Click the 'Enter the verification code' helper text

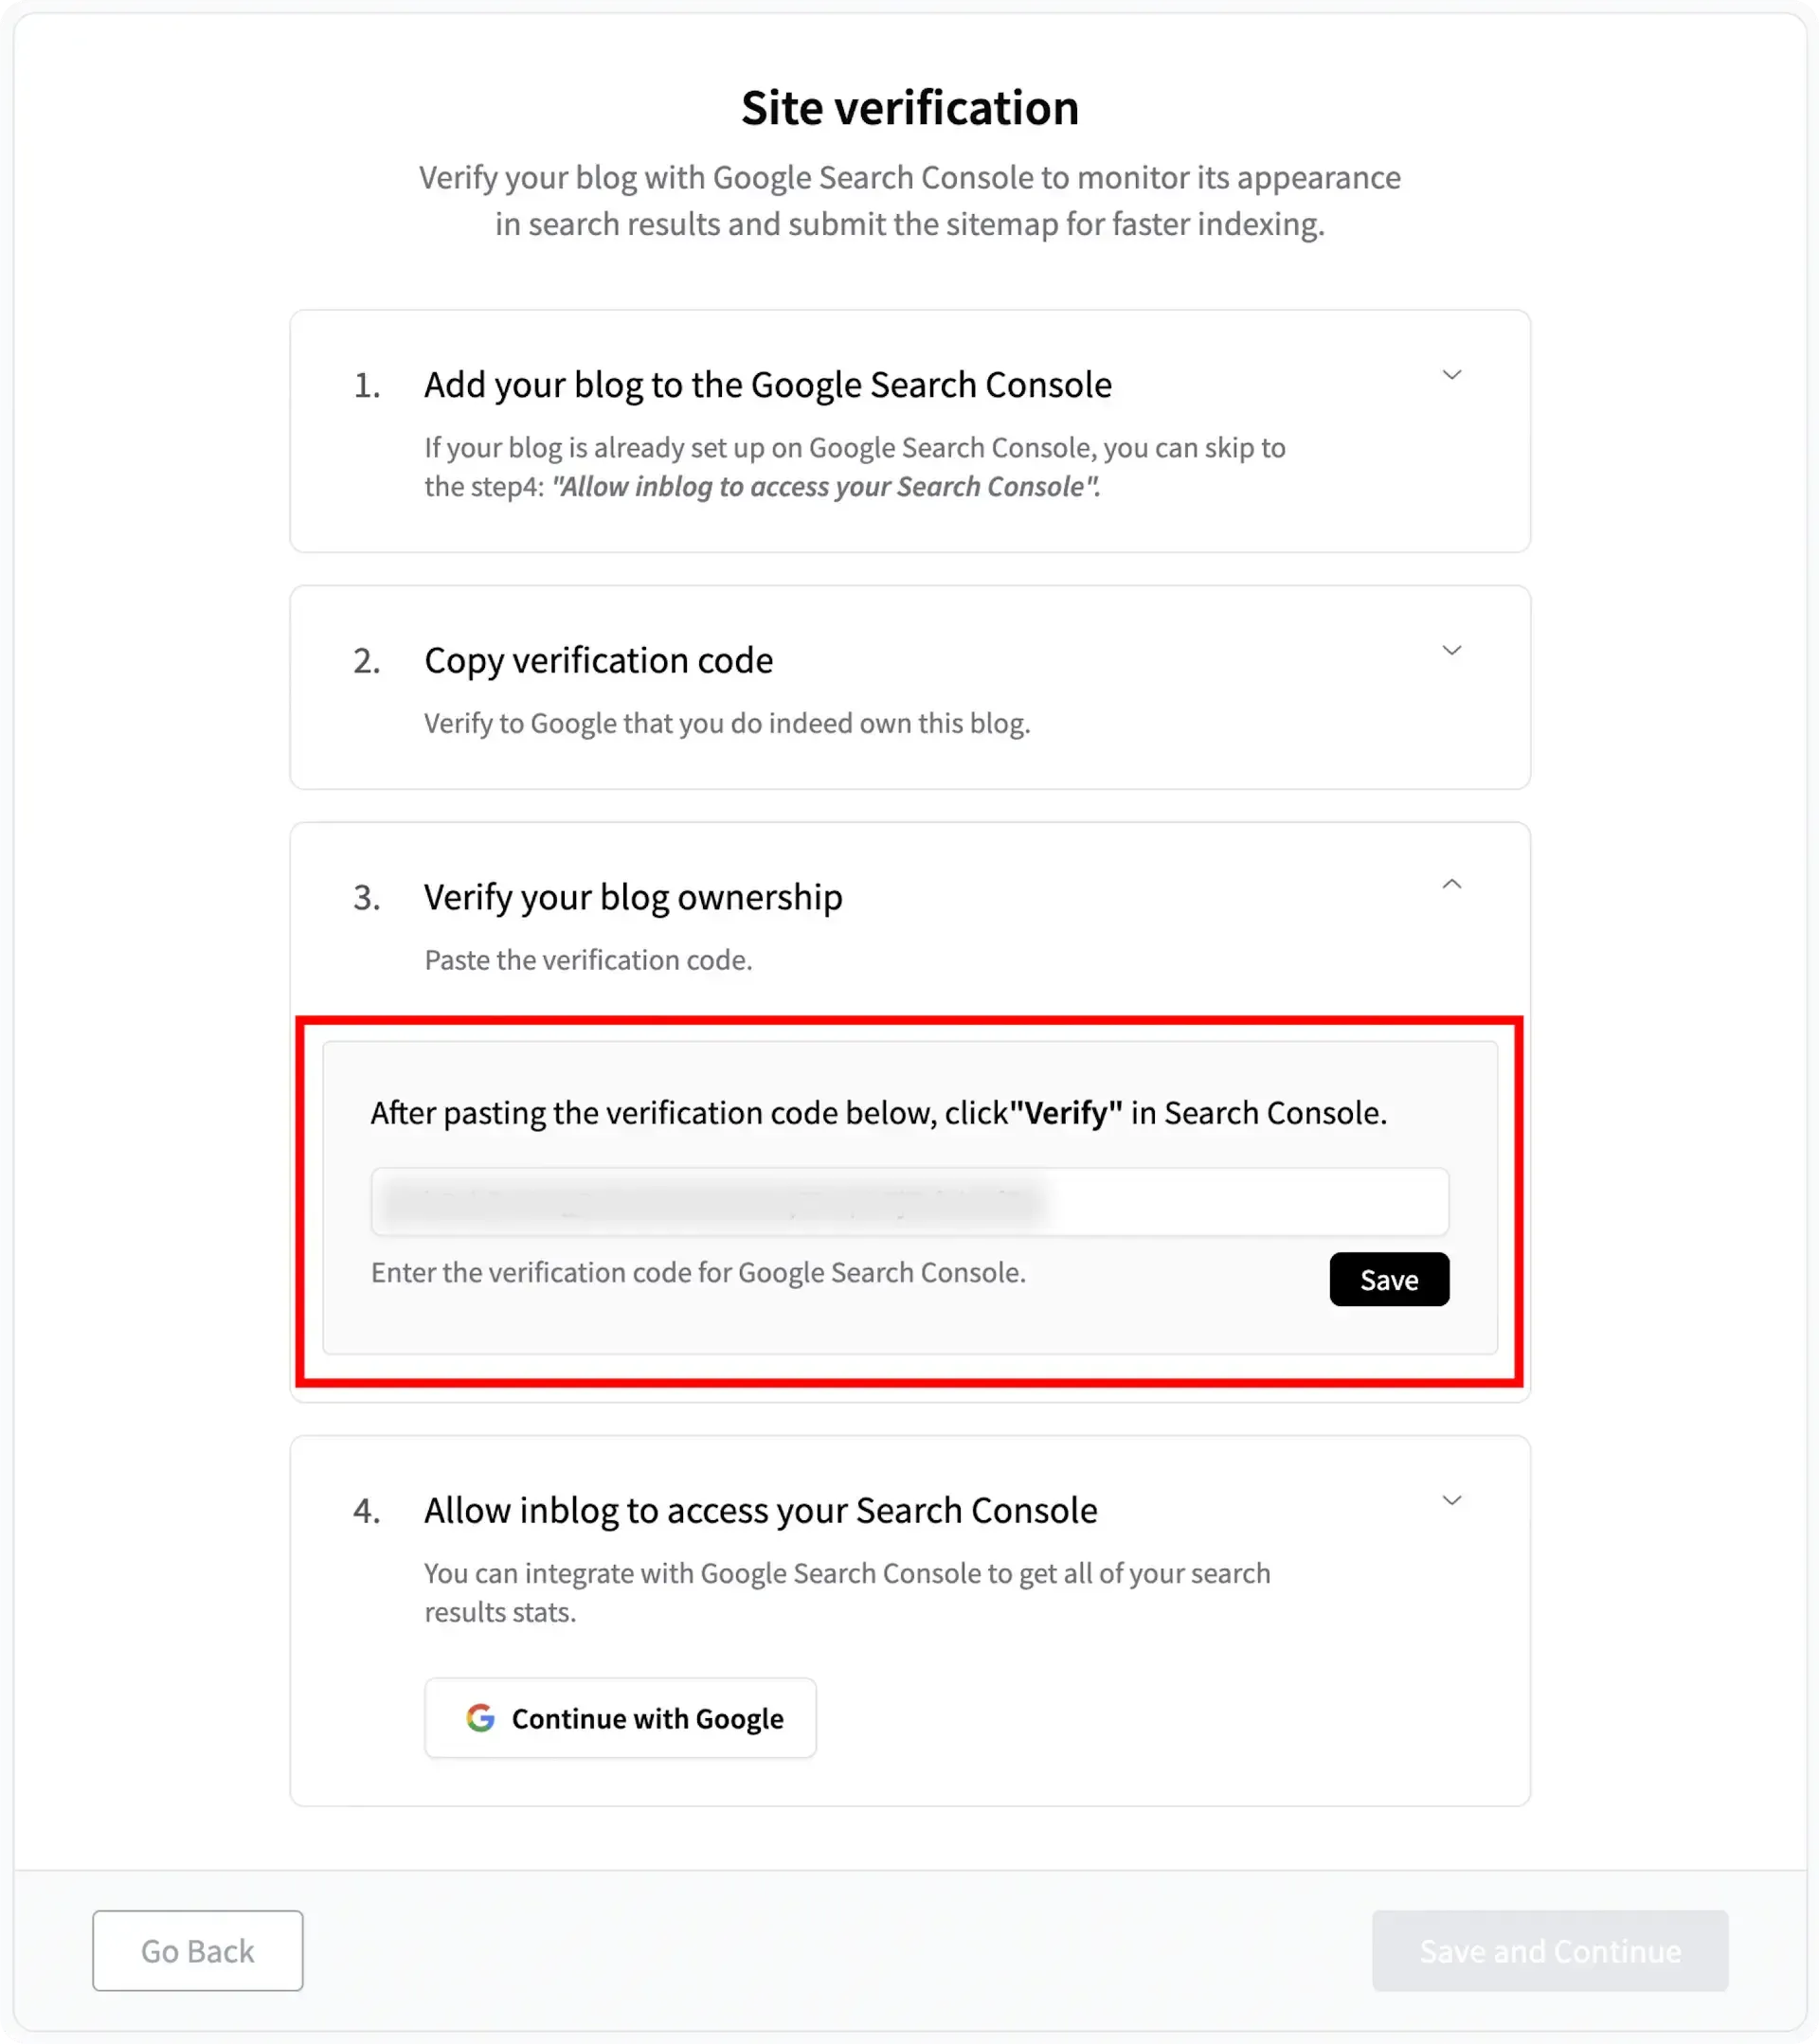[698, 1272]
